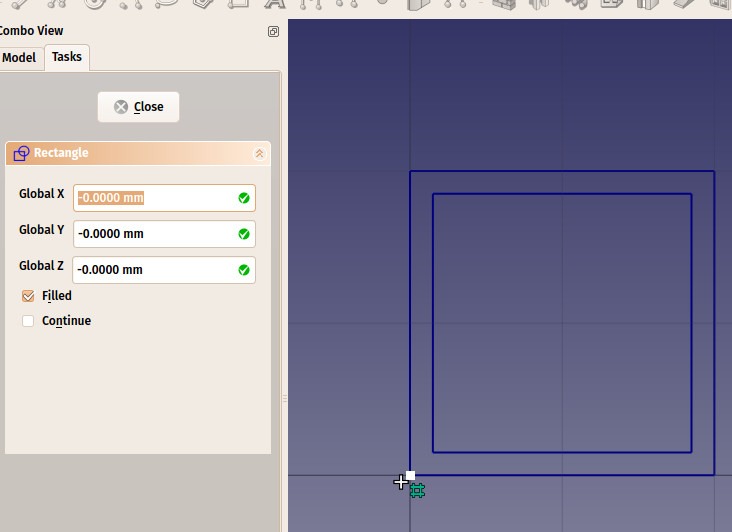
Task: Click the Rectangle panel header title
Action: [x=61, y=153]
